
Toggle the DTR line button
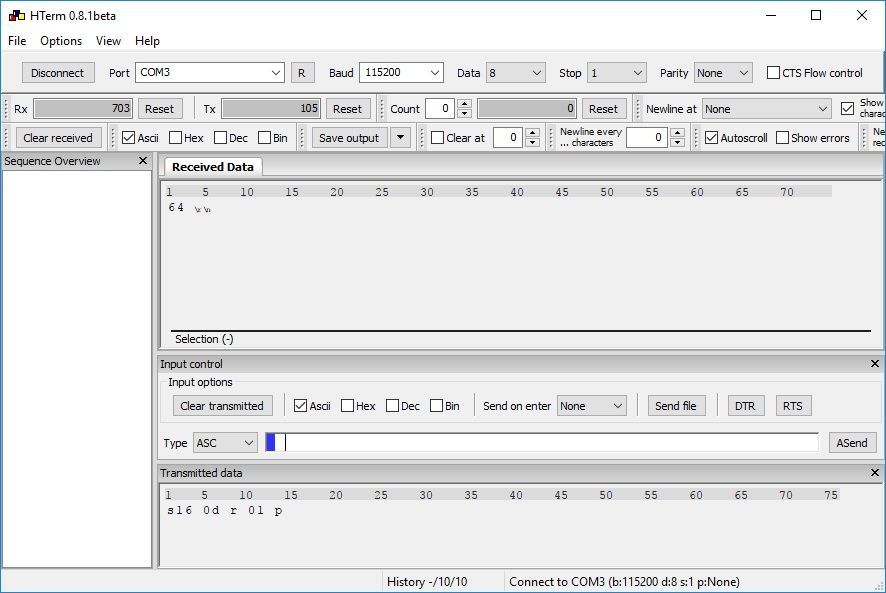(745, 406)
